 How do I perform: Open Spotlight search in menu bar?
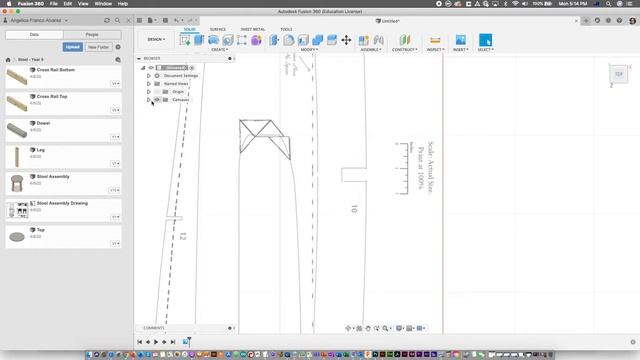pyautogui.click(x=608, y=4)
